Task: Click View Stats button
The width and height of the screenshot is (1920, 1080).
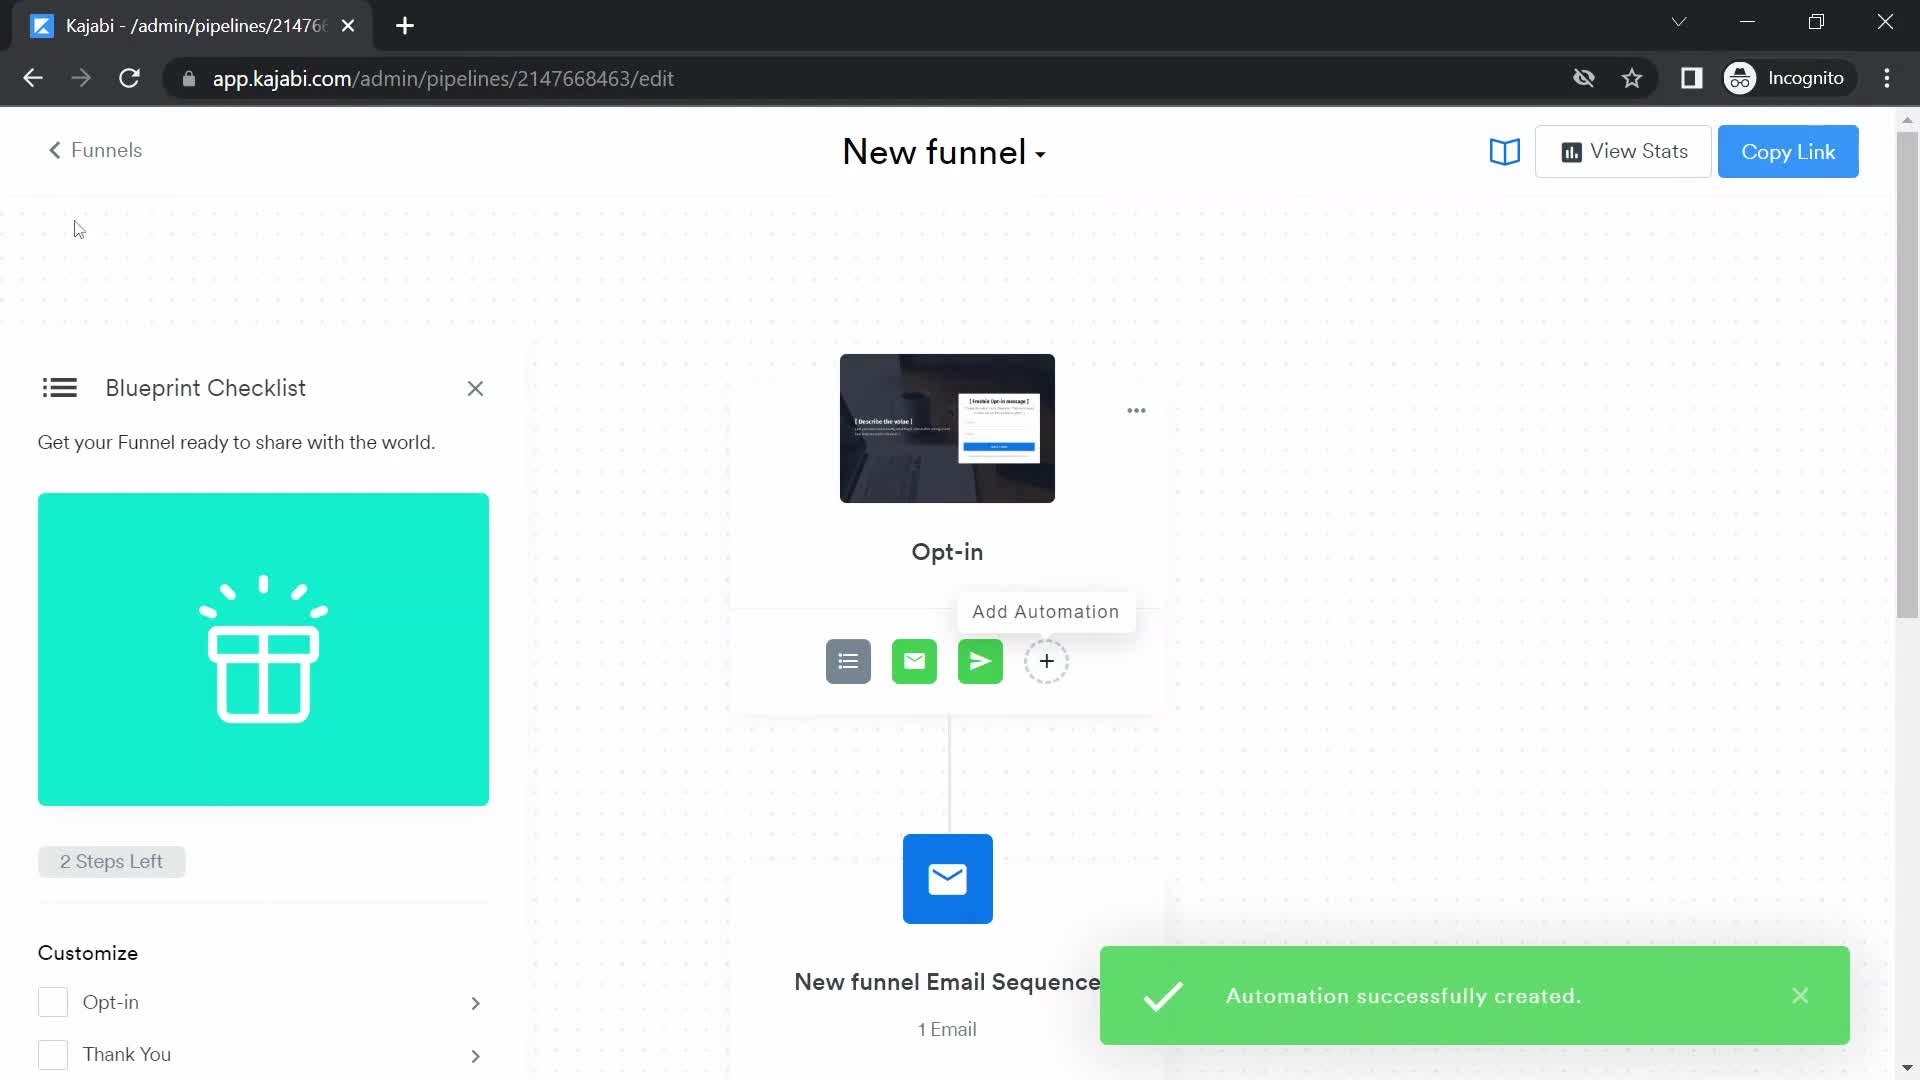Action: coord(1623,150)
